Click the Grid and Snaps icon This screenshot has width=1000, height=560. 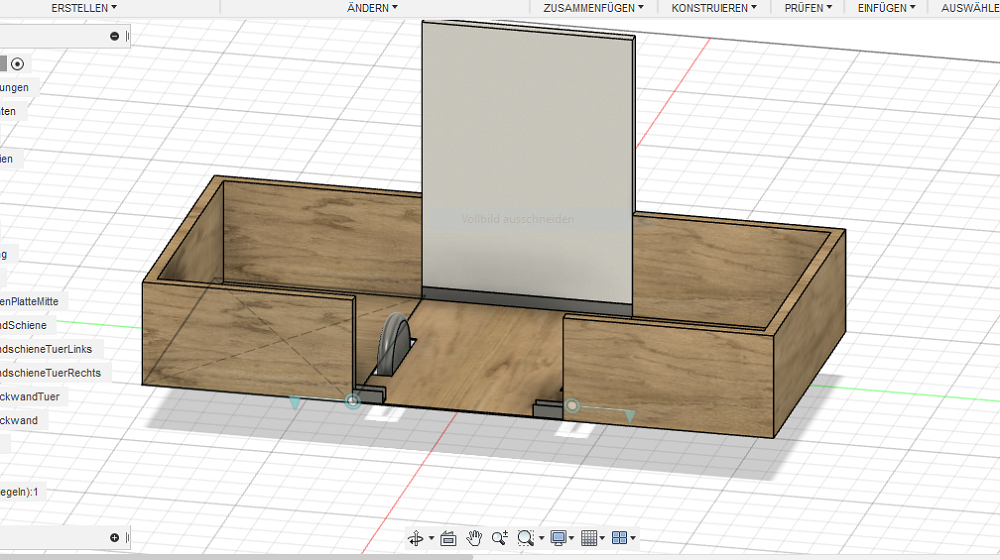tap(588, 538)
